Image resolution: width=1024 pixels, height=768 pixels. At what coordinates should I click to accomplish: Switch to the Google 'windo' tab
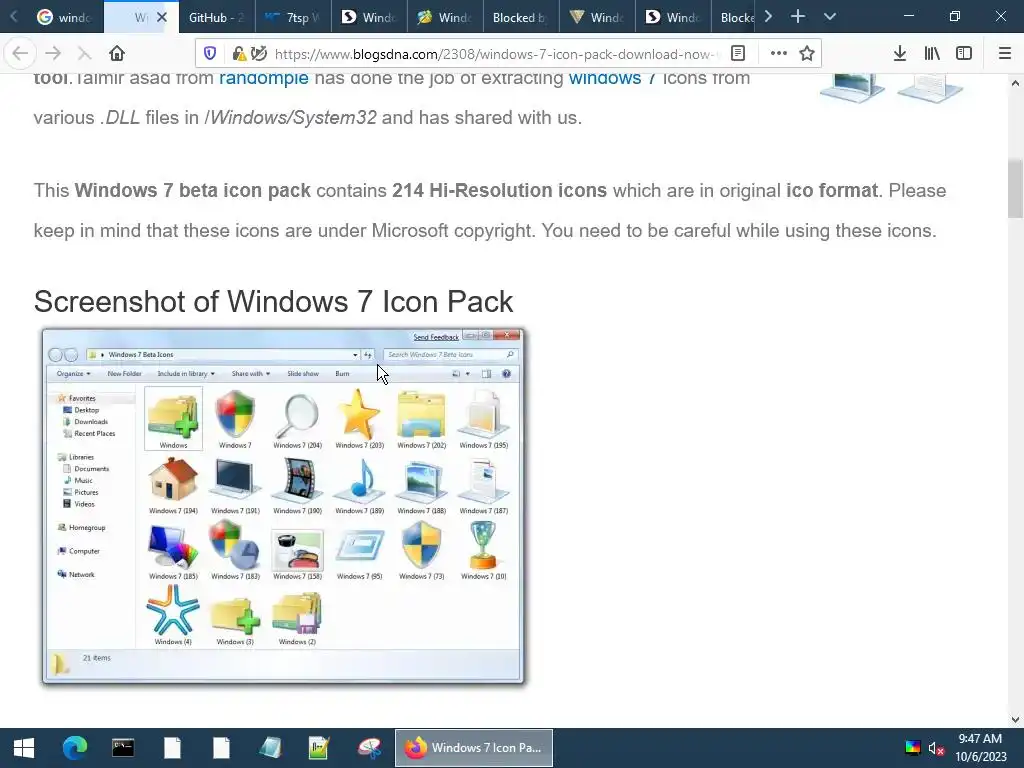coord(64,17)
